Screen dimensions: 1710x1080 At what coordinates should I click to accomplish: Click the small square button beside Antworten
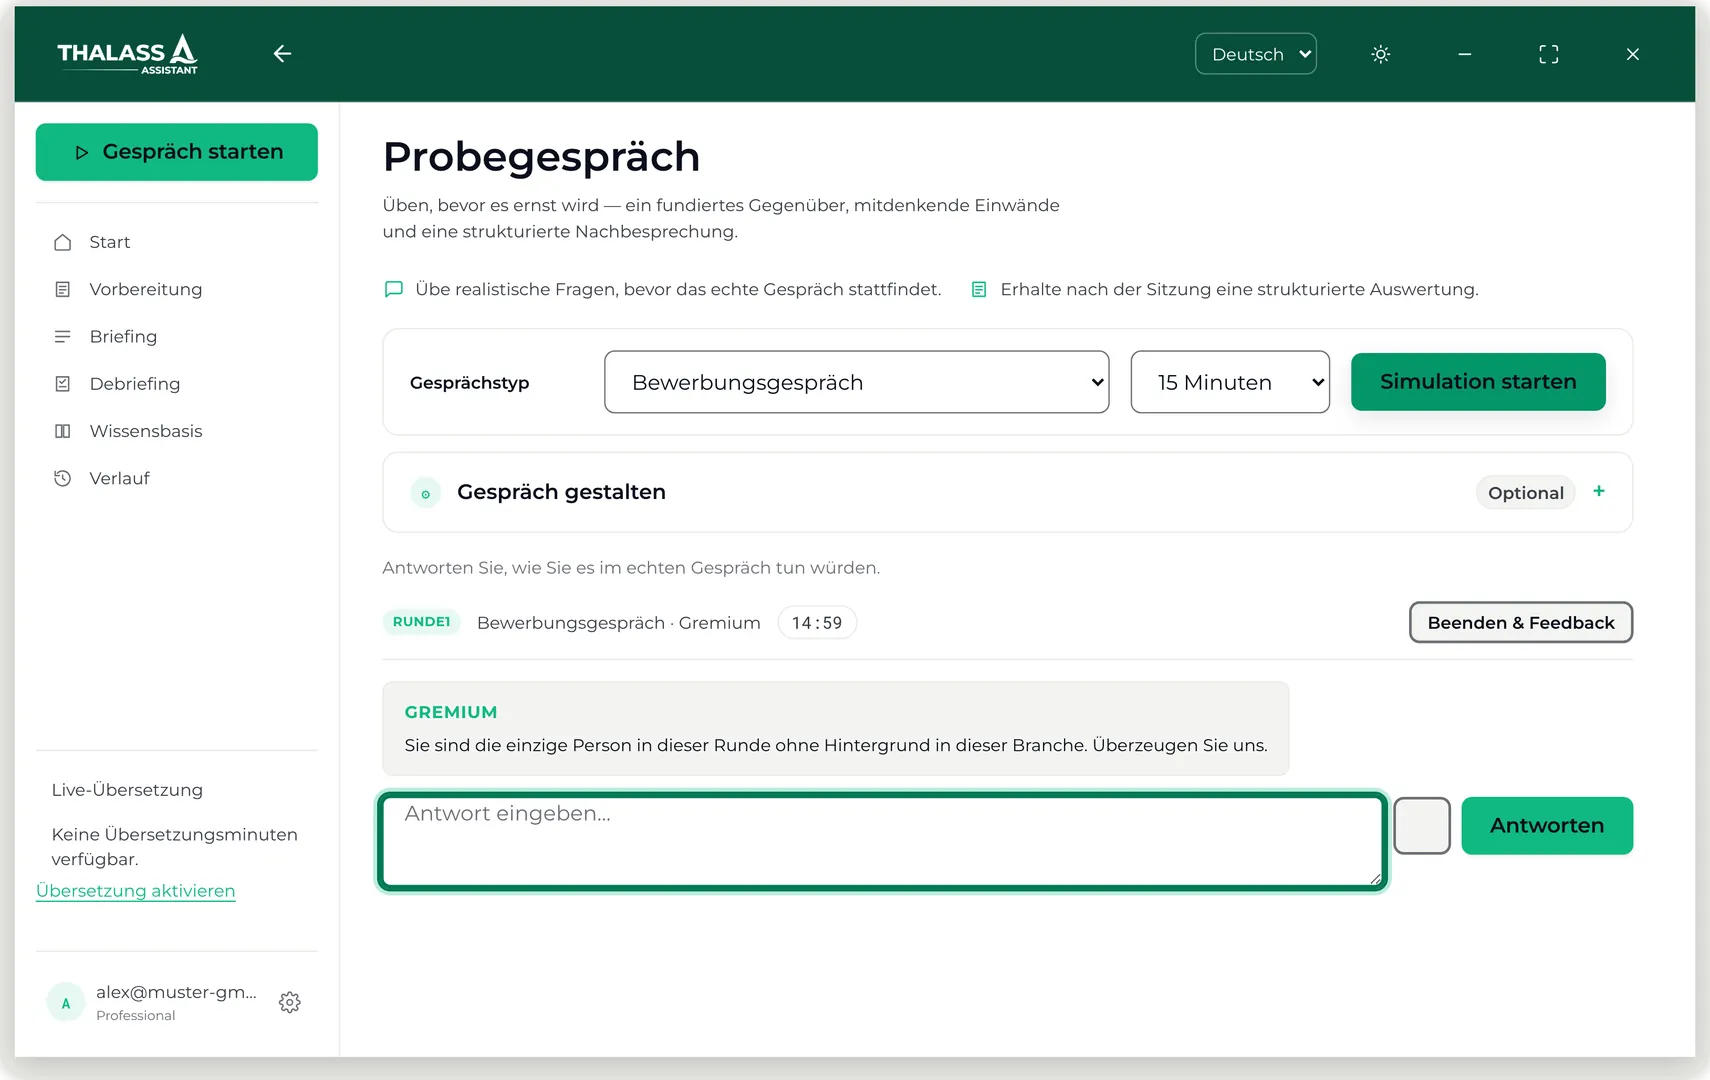1422,826
